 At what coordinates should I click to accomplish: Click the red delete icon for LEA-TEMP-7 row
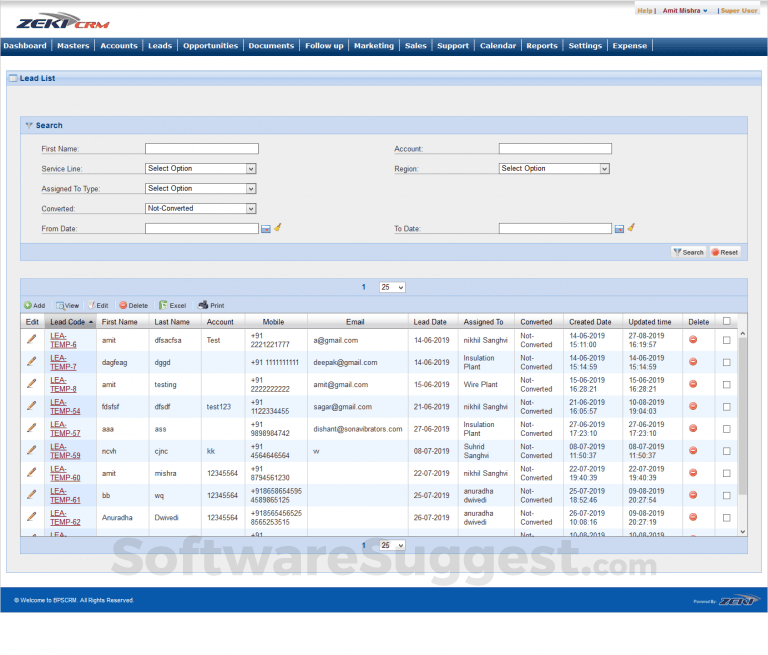[x=693, y=362]
